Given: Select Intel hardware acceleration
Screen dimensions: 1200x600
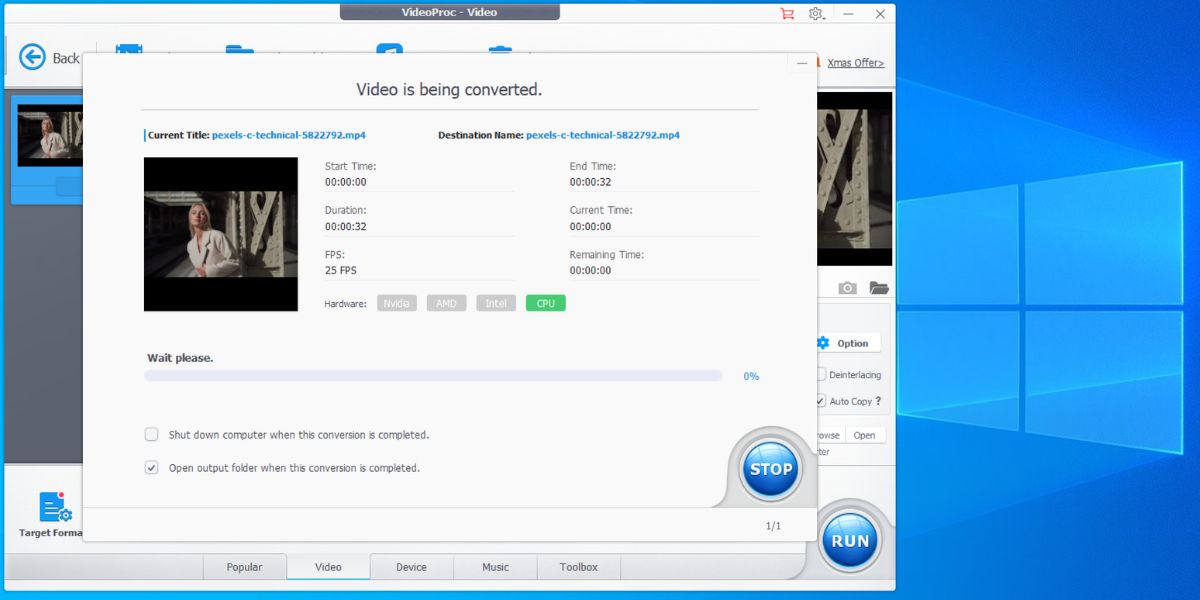Looking at the screenshot, I should click(495, 302).
